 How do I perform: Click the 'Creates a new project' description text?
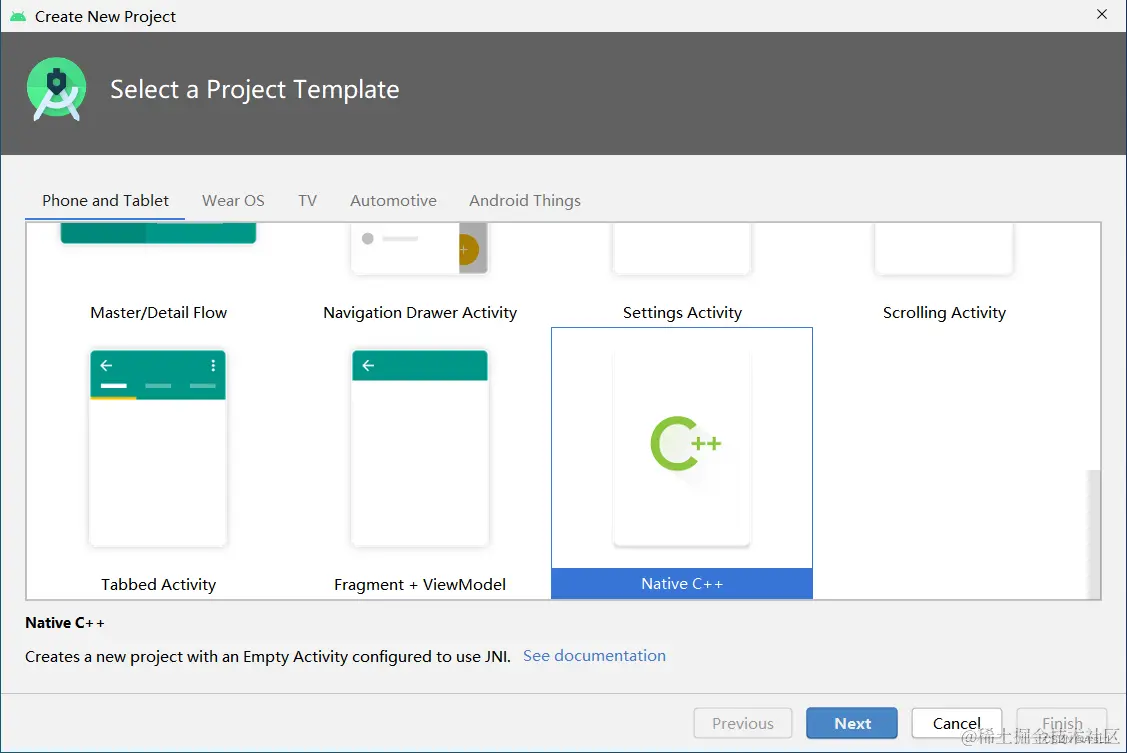267,656
